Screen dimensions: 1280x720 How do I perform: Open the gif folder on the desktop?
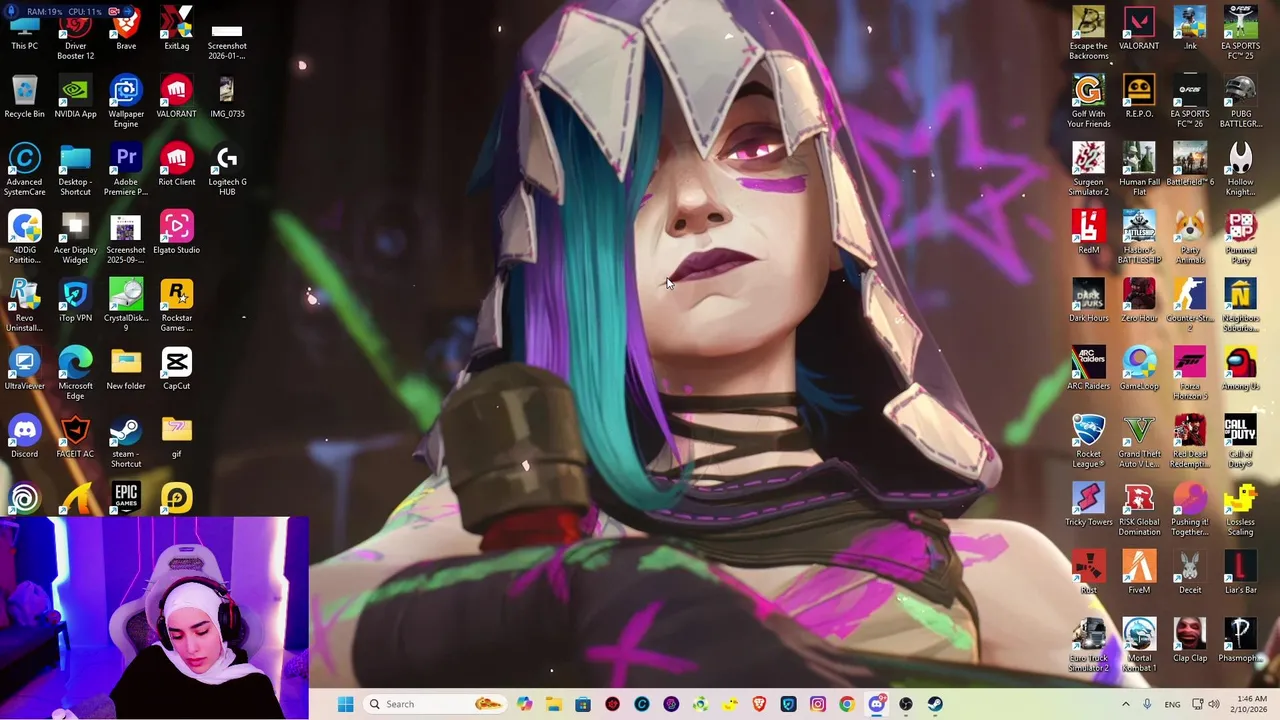coord(176,438)
